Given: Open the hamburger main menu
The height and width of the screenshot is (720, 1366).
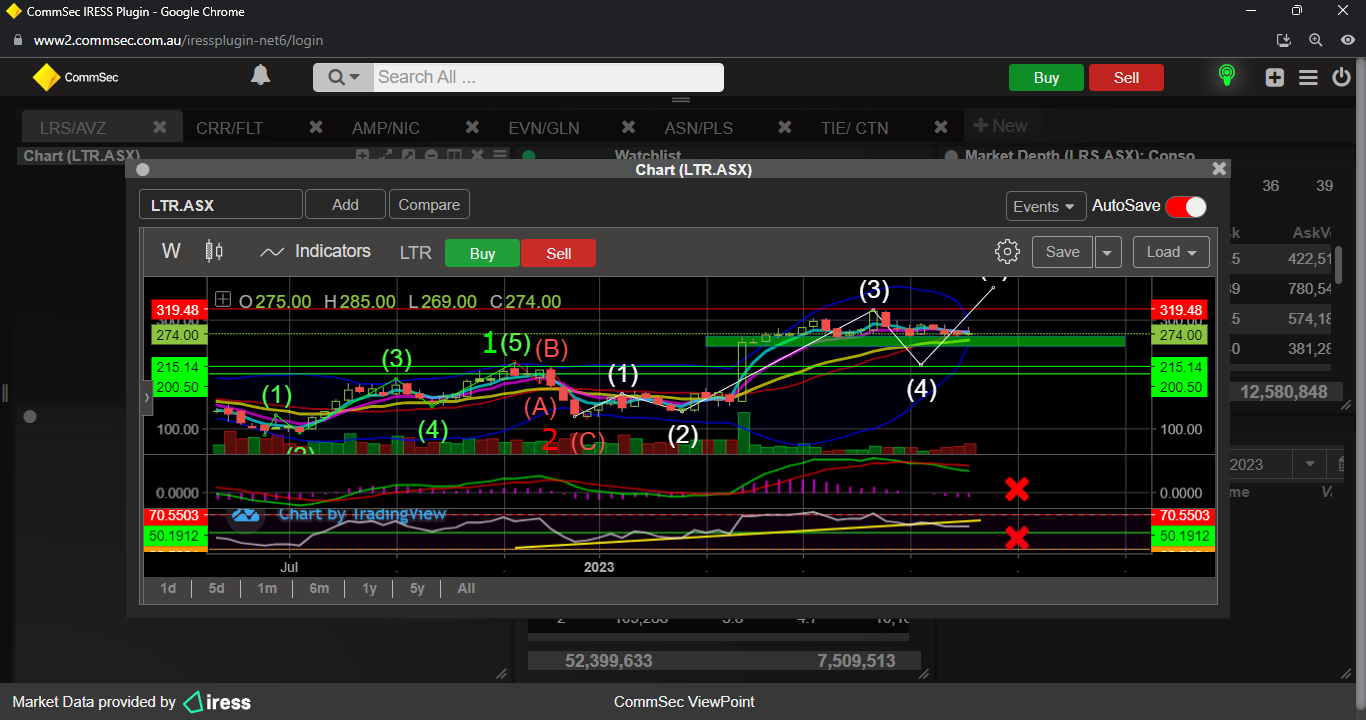Looking at the screenshot, I should click(x=1308, y=77).
